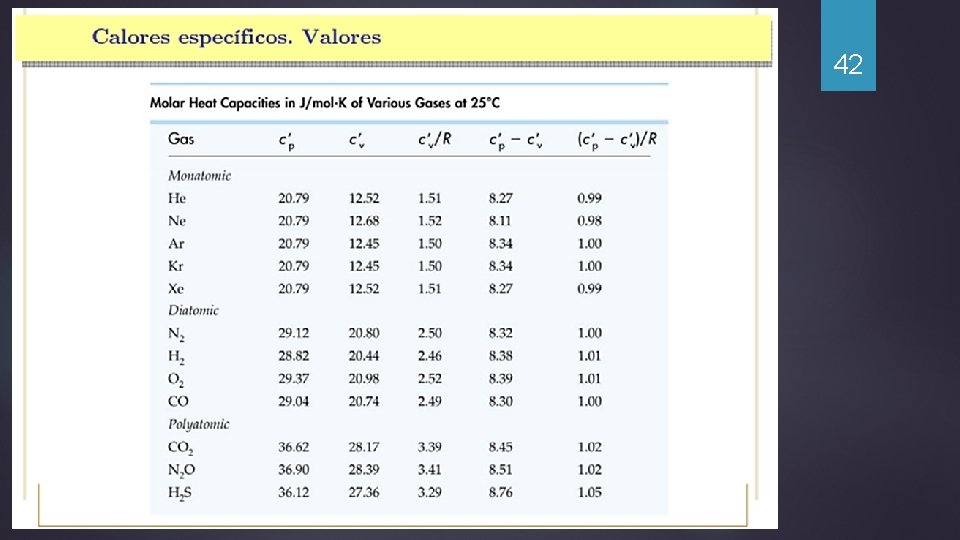960x540 pixels.
Task: Select the "O2" row label
Action: pyautogui.click(x=176, y=380)
